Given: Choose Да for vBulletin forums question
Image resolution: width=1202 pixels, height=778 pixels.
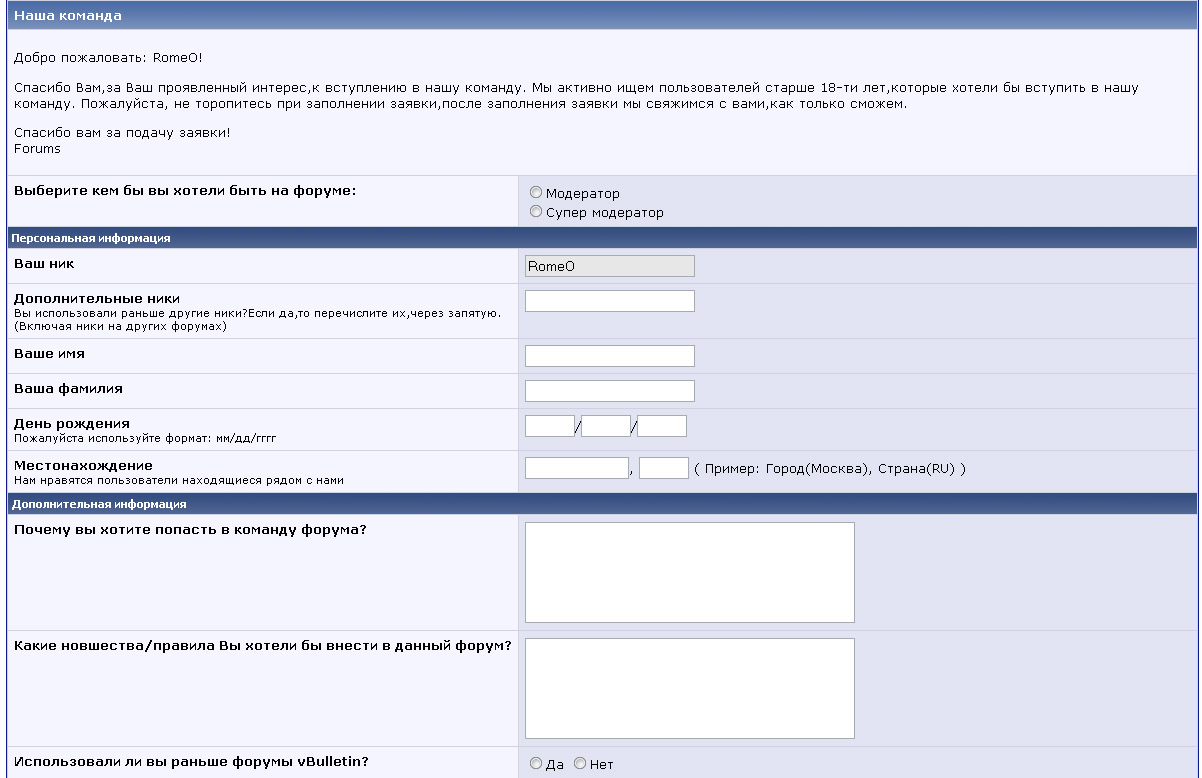Looking at the screenshot, I should 536,764.
